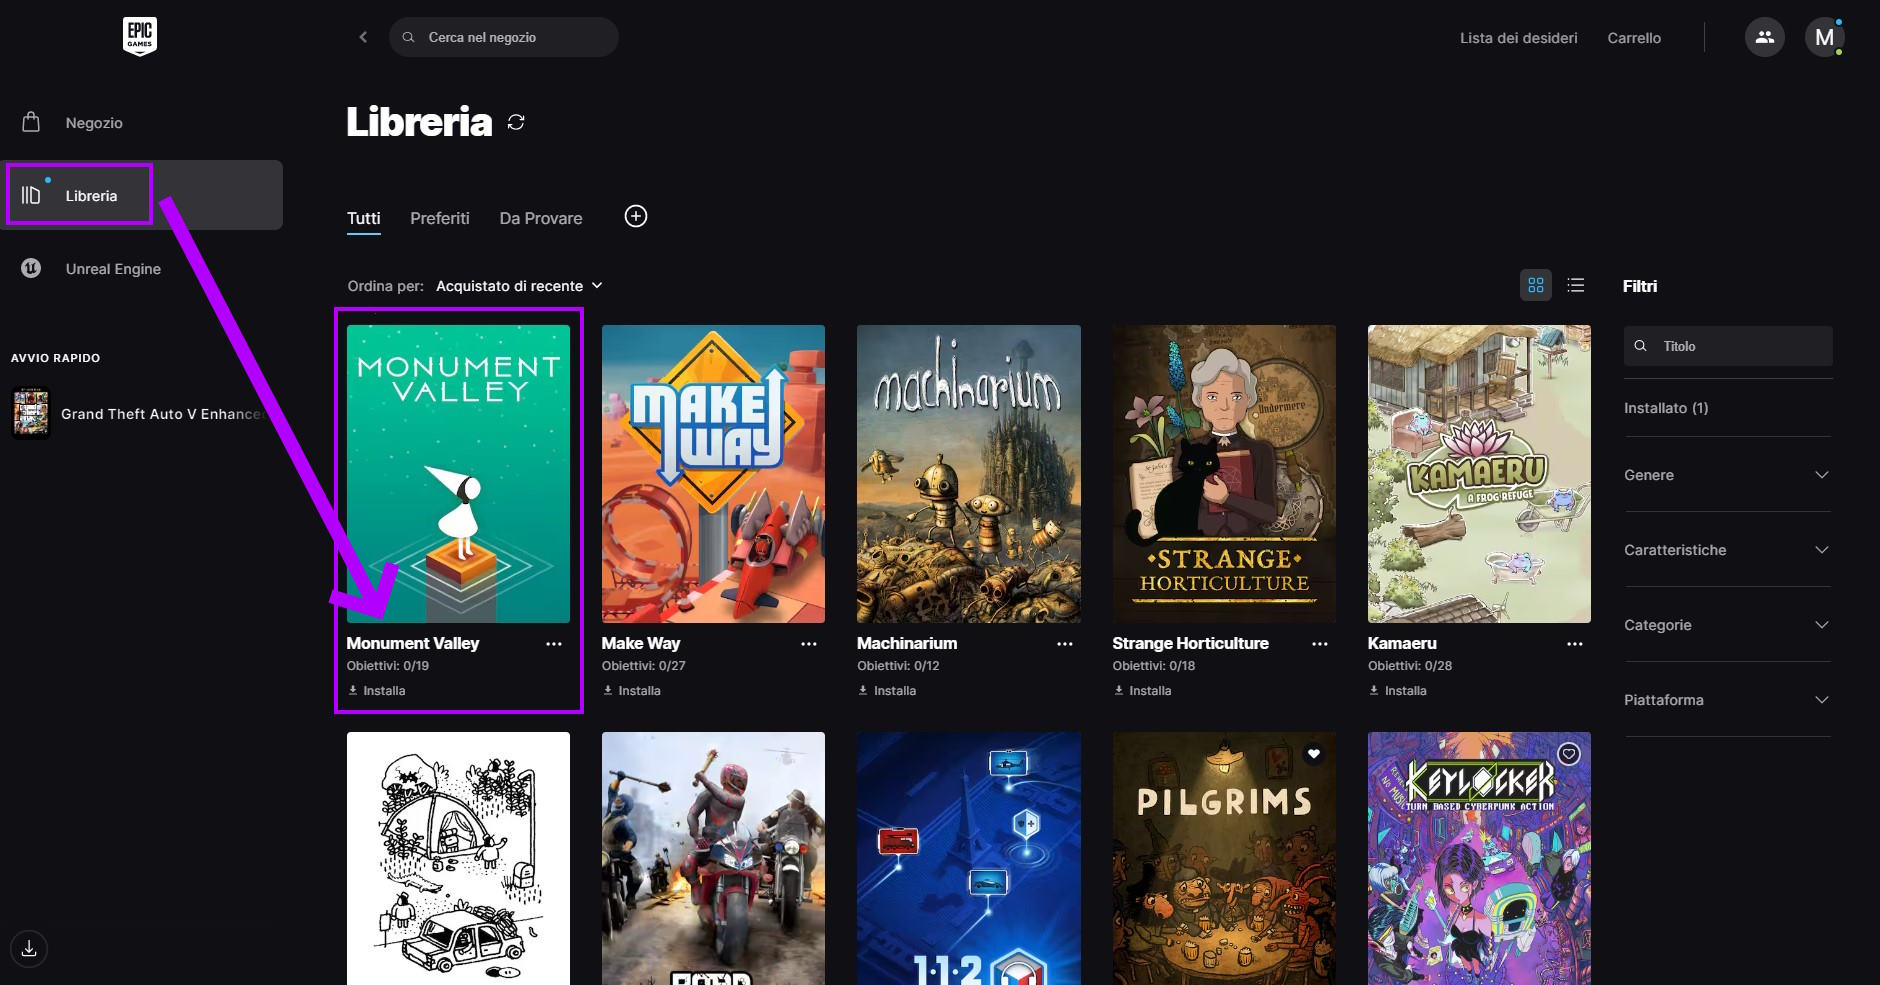
Task: Launch Grand Theft Auto V Enhanced from Avvio Rapido
Action: (x=140, y=413)
